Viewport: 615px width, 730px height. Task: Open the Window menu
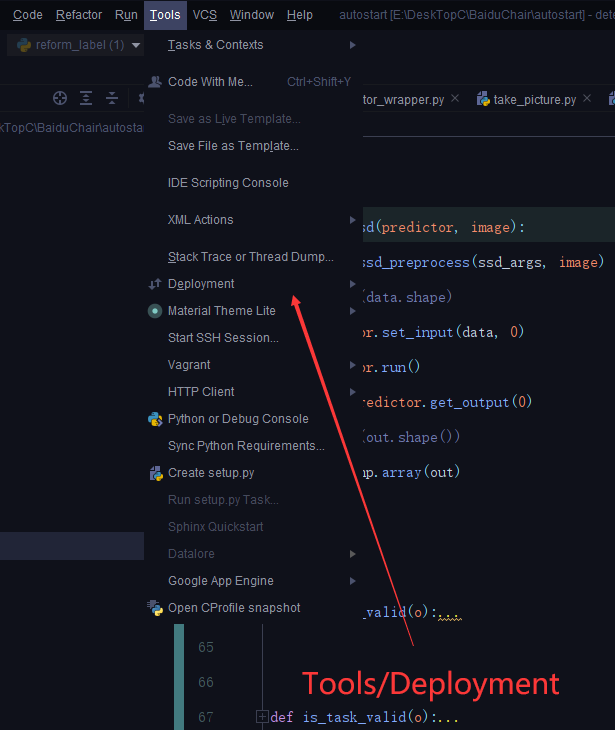pos(251,15)
